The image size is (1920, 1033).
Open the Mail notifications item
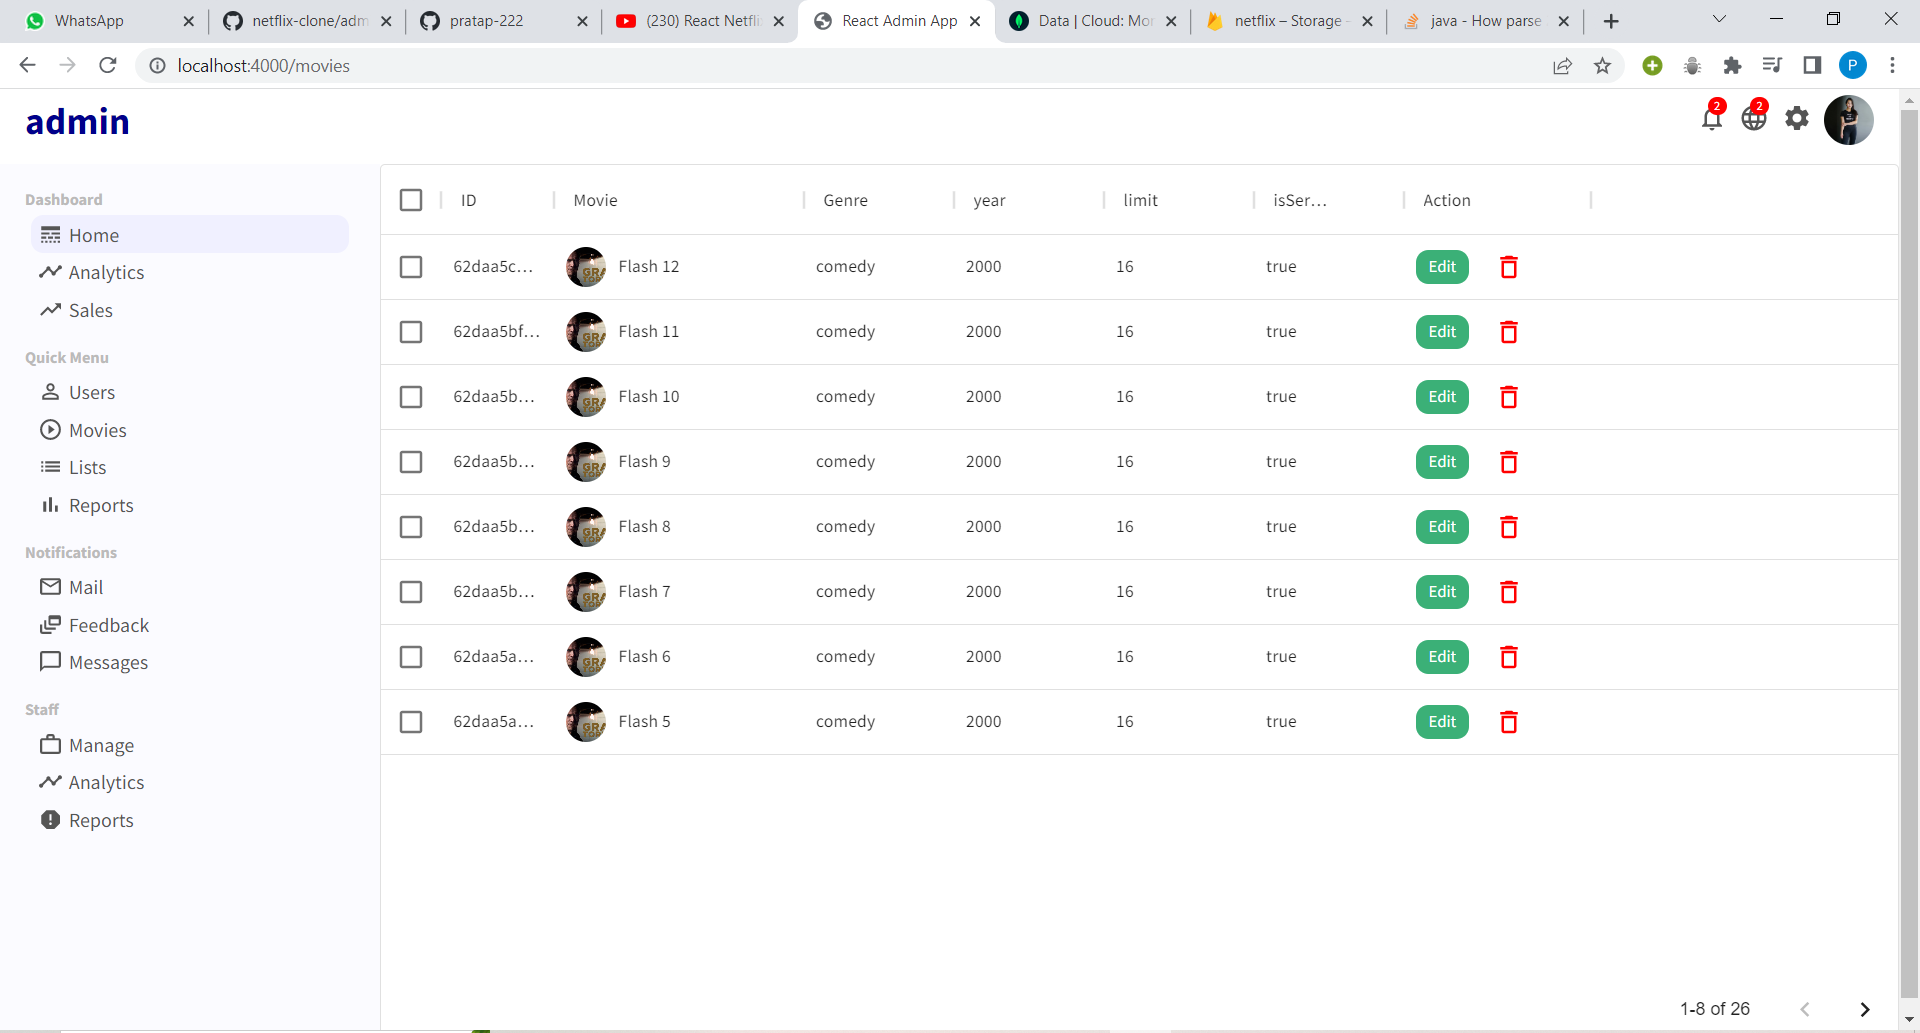[85, 587]
